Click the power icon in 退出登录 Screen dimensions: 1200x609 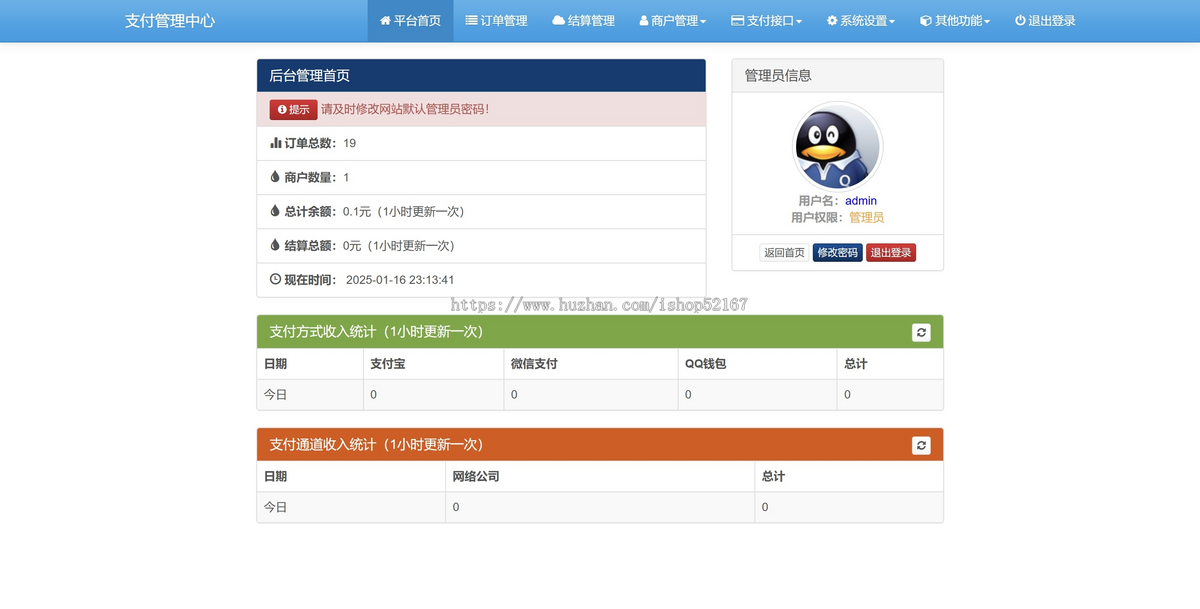tap(1020, 20)
